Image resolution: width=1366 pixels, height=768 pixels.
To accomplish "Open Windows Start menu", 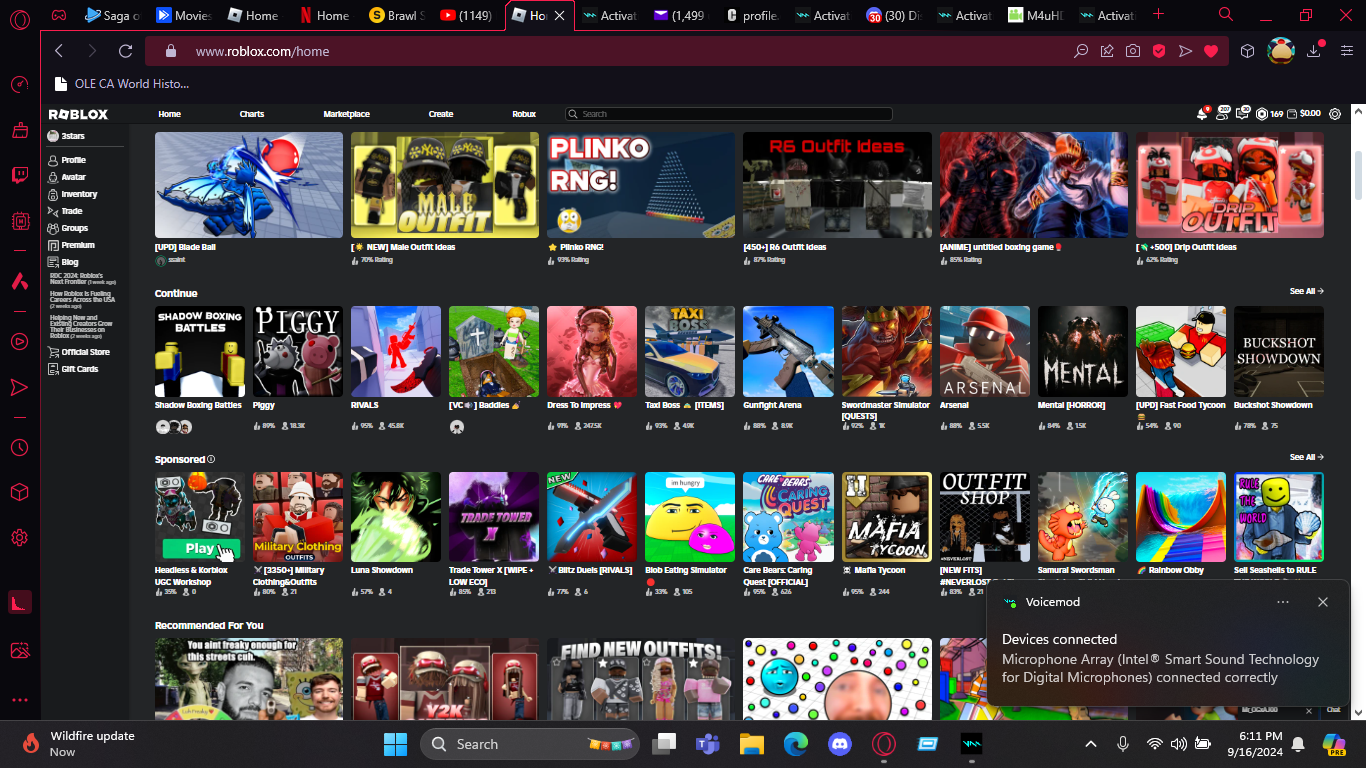I will pyautogui.click(x=395, y=744).
